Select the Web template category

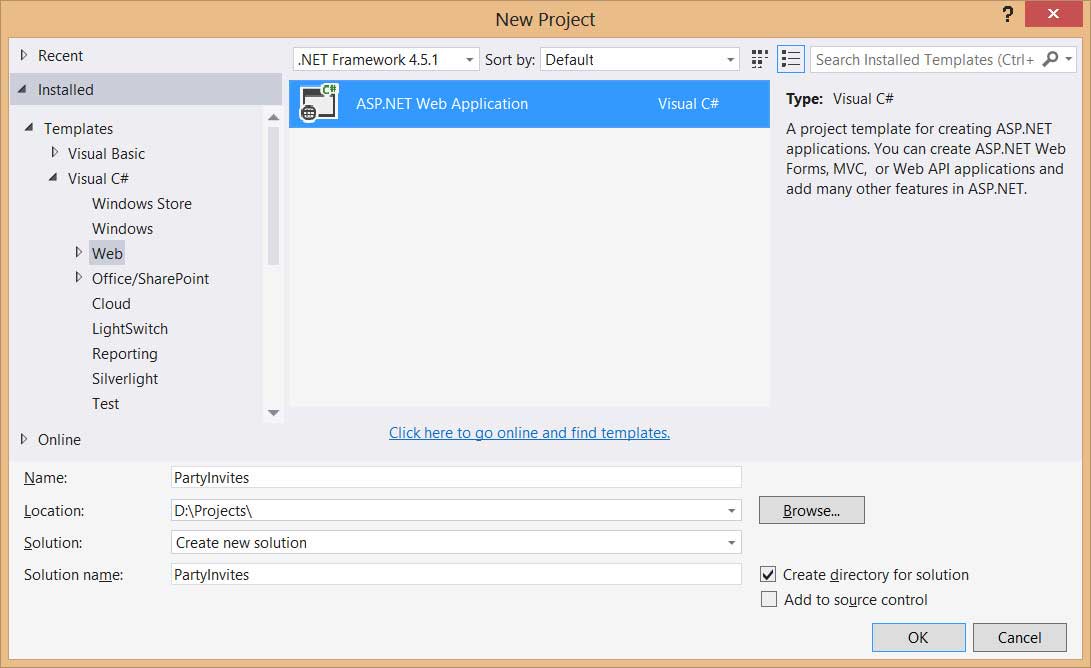click(107, 253)
